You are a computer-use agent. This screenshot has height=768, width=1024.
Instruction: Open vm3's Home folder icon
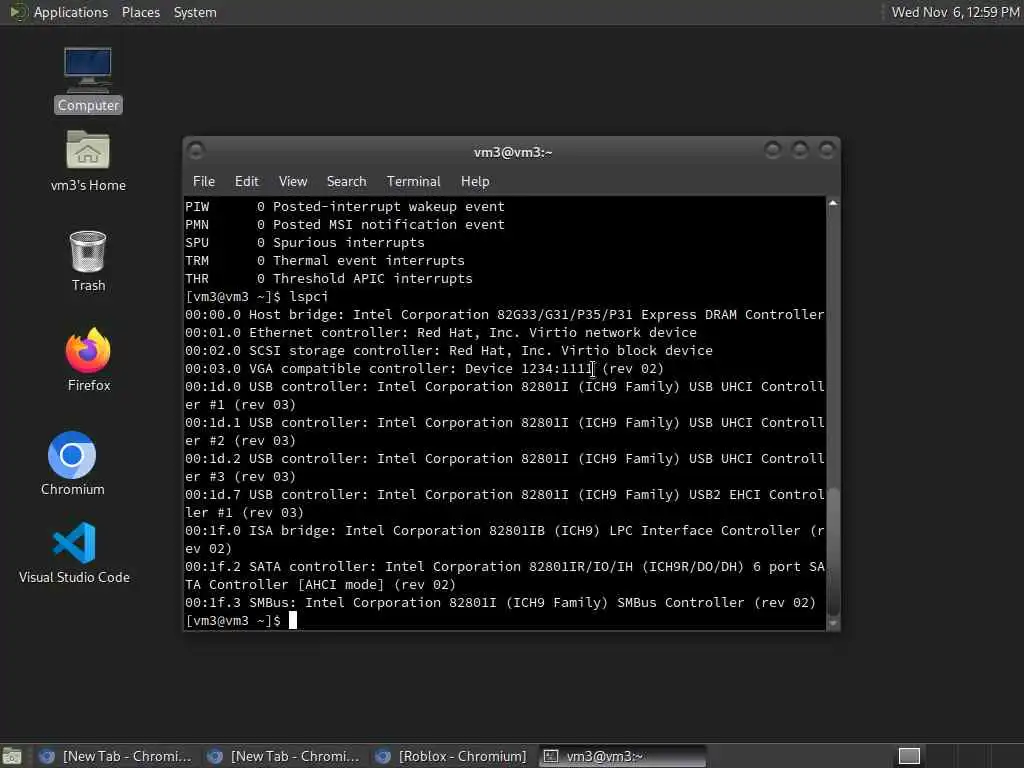(88, 161)
